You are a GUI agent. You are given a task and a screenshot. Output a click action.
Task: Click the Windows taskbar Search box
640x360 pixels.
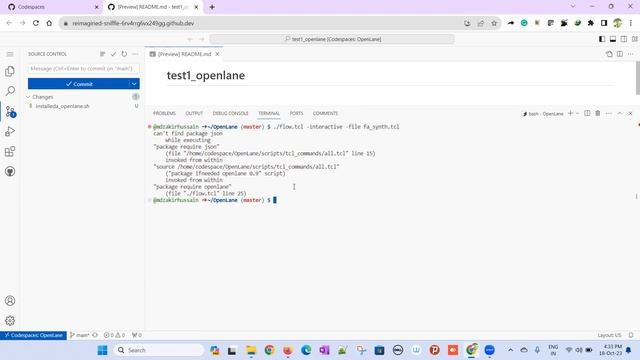[x=158, y=350]
